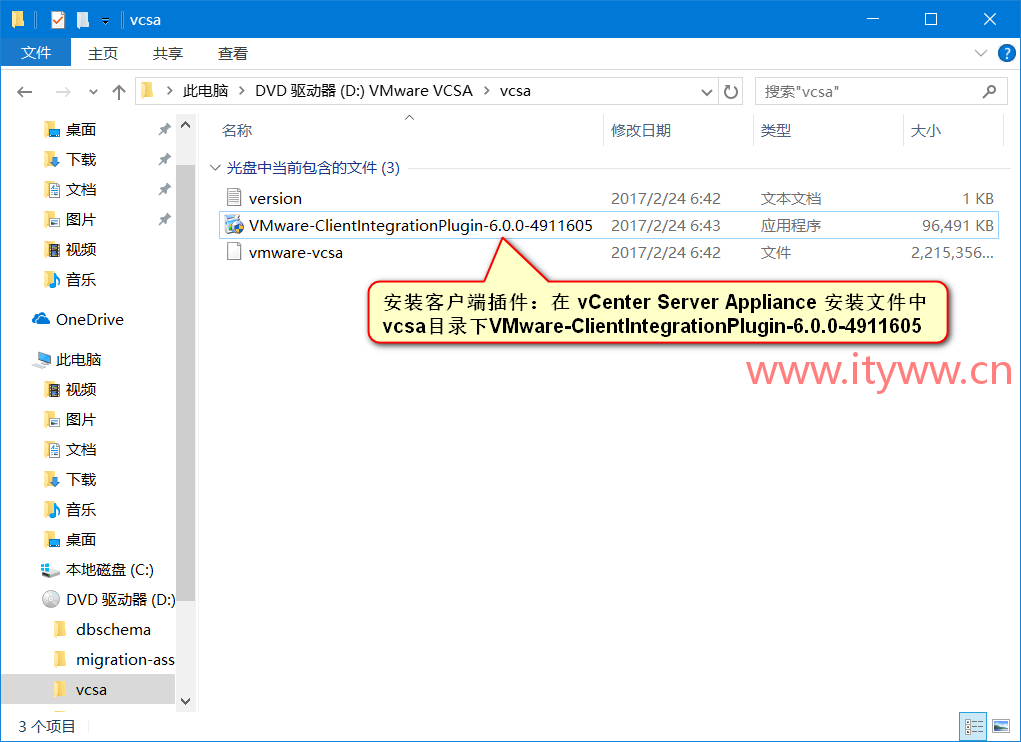Collapse the 光盘中当前包含的文件 (3) group
Screen dimensions: 1021x742
pyautogui.click(x=215, y=168)
